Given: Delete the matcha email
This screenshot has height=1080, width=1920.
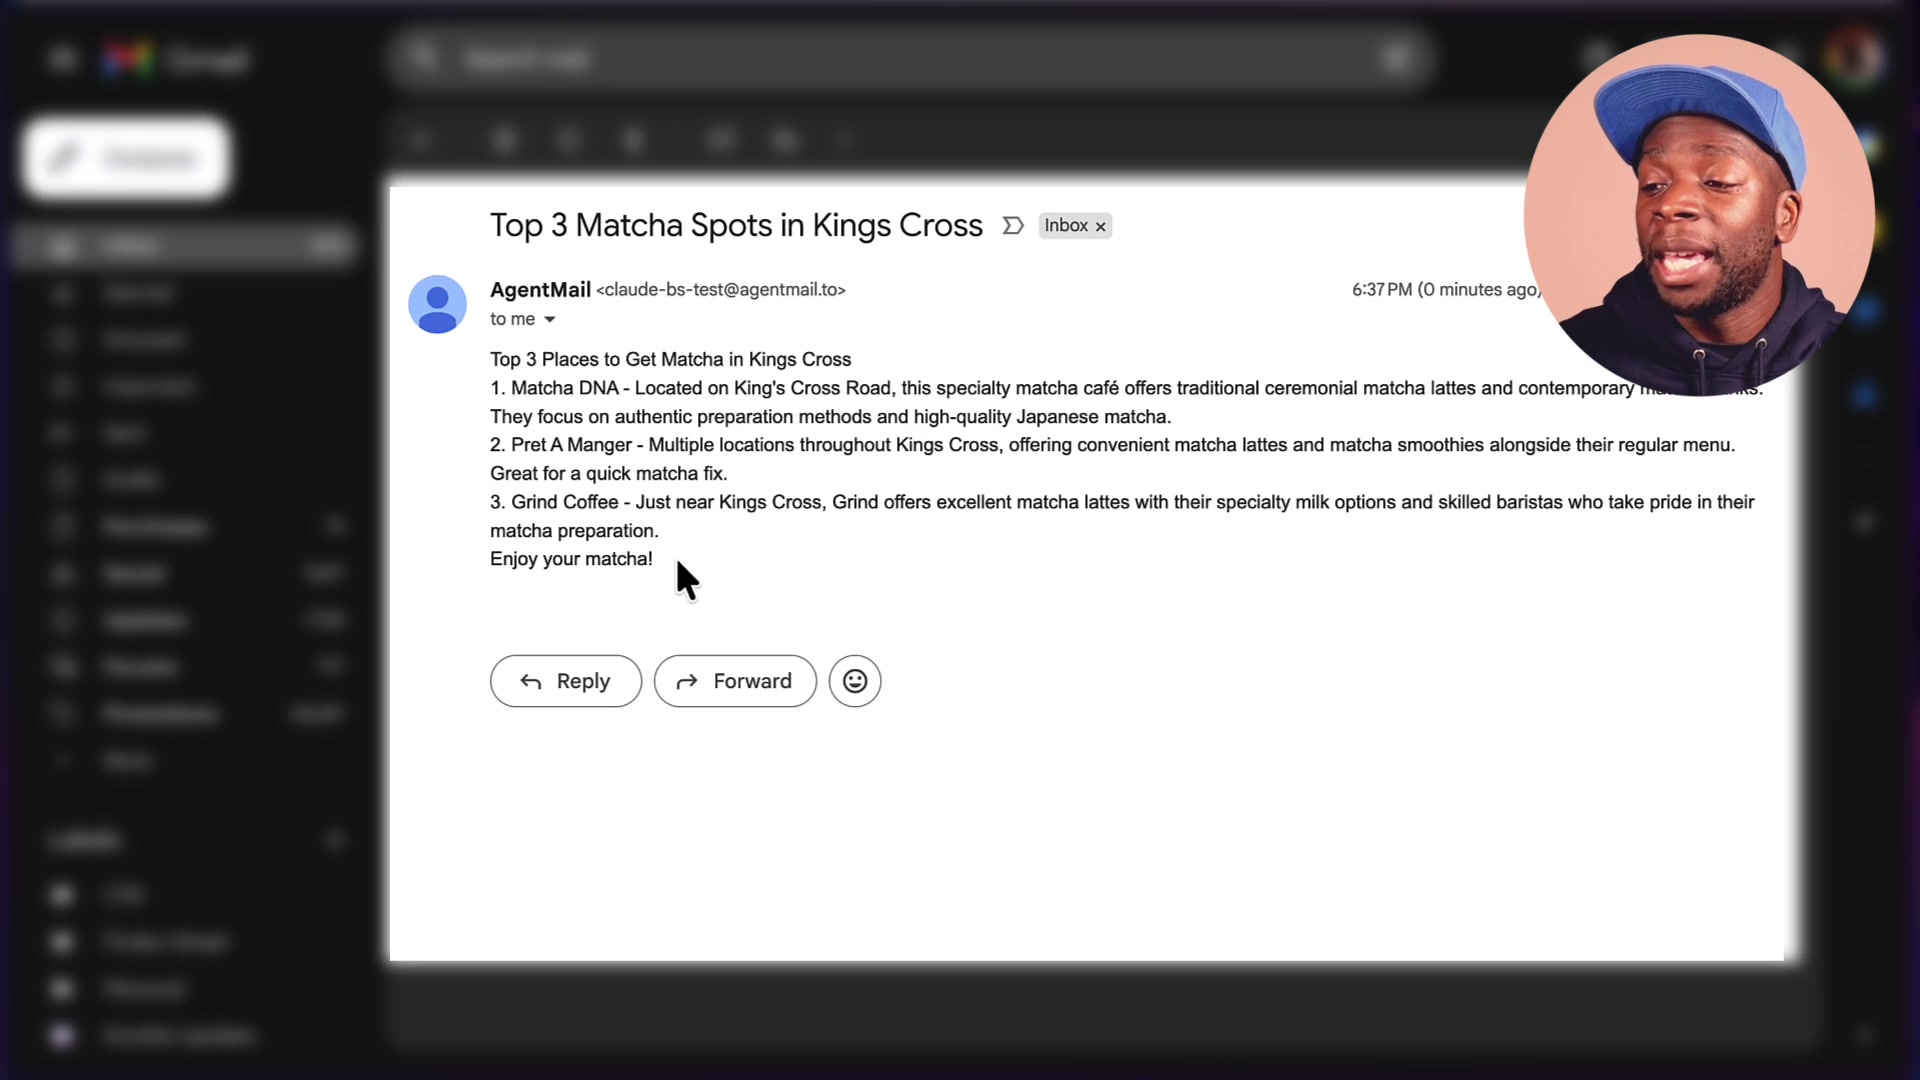Looking at the screenshot, I should [634, 140].
